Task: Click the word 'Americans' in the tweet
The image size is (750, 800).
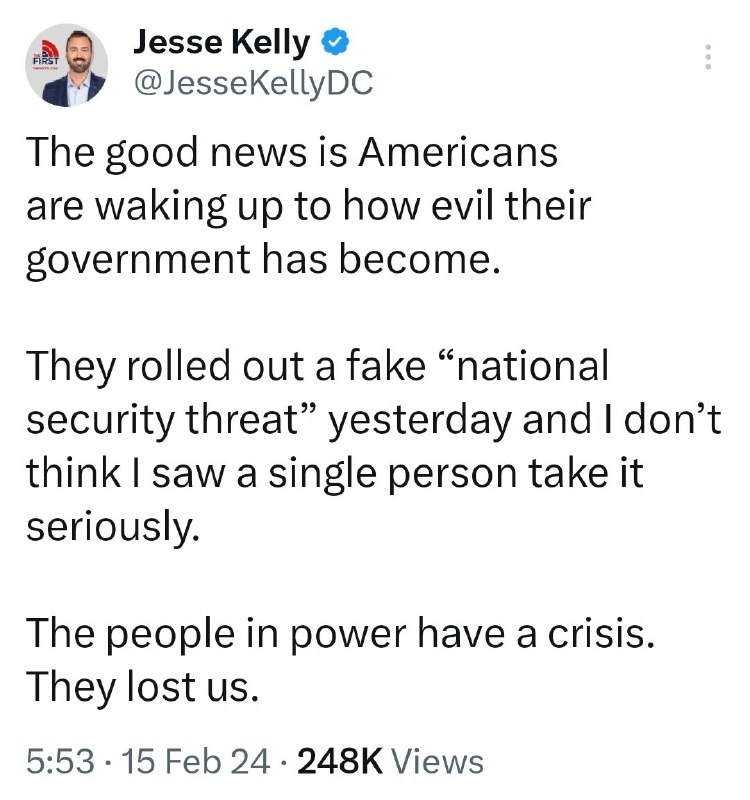Action: (458, 153)
